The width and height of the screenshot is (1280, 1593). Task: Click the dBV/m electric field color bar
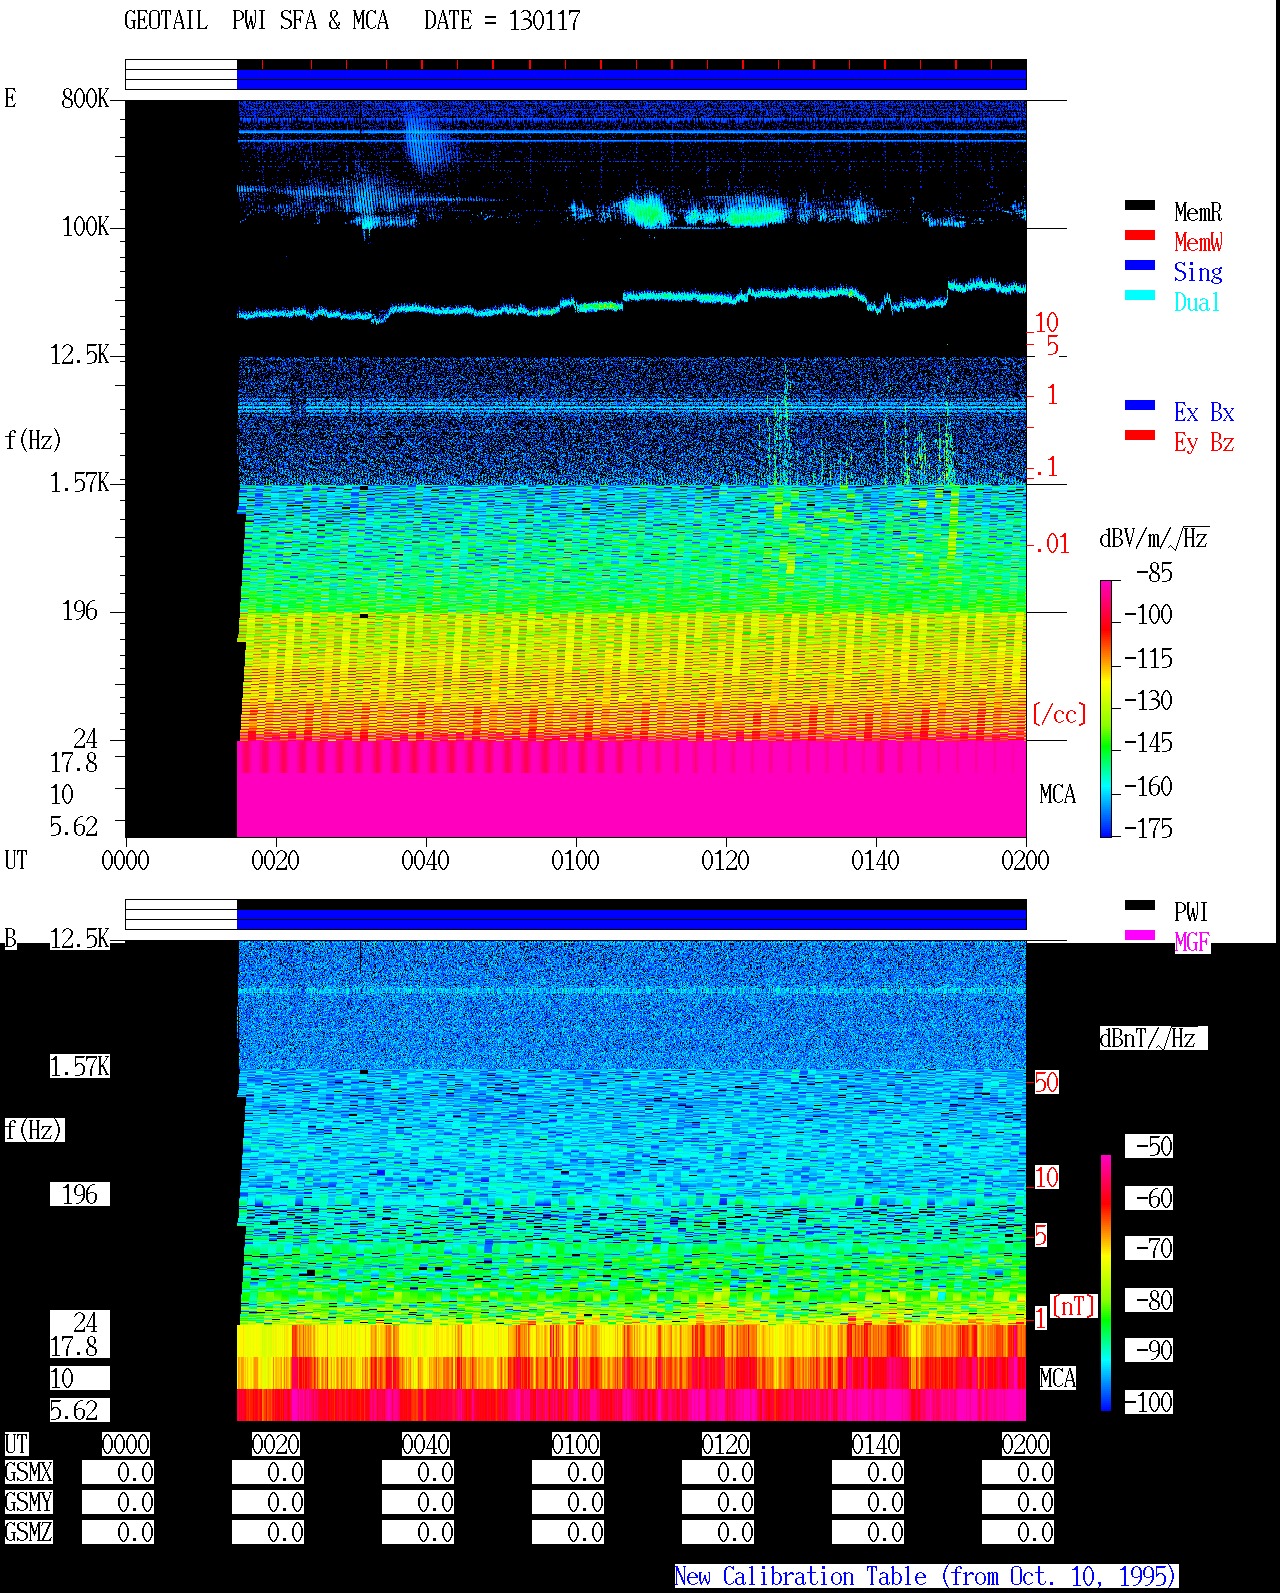click(1106, 708)
